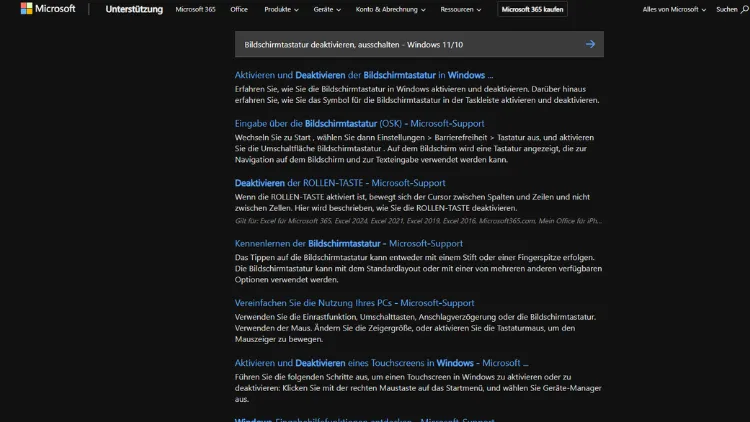Image resolution: width=750 pixels, height=422 pixels.
Task: Click the Suchen label in header
Action: pos(727,10)
